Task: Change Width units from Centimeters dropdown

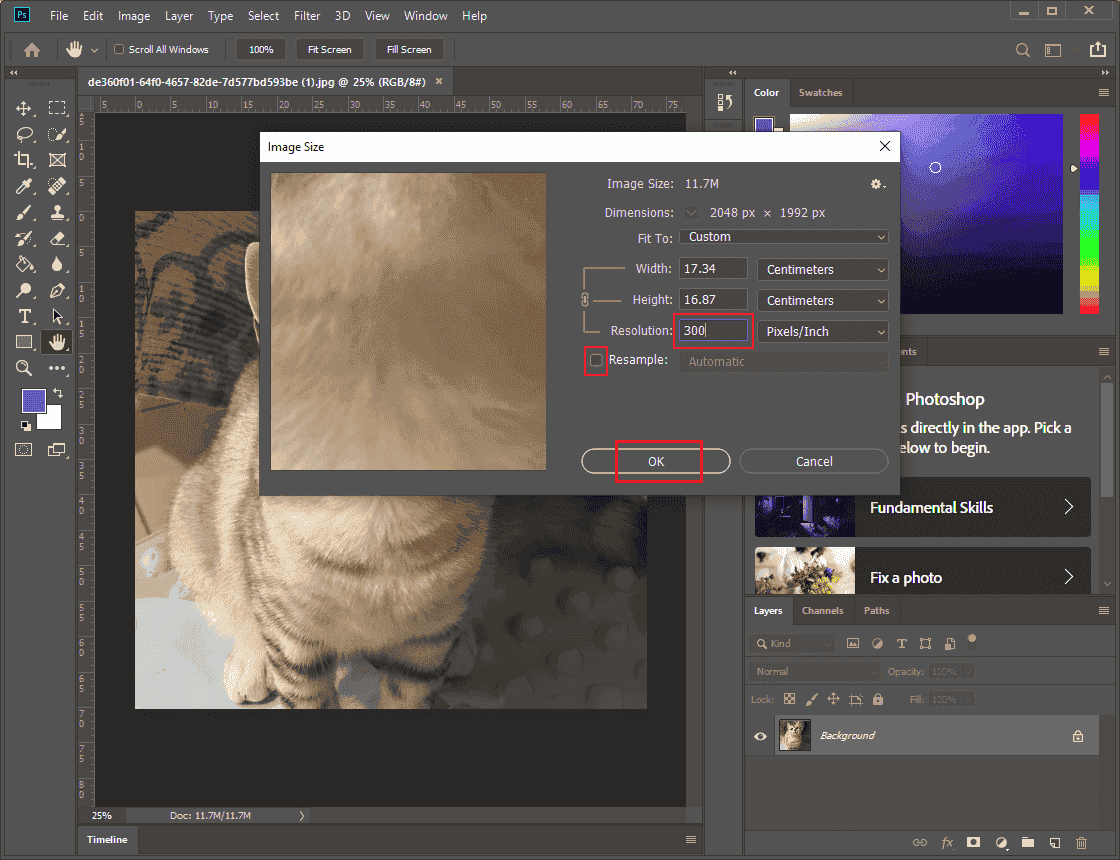Action: [822, 269]
